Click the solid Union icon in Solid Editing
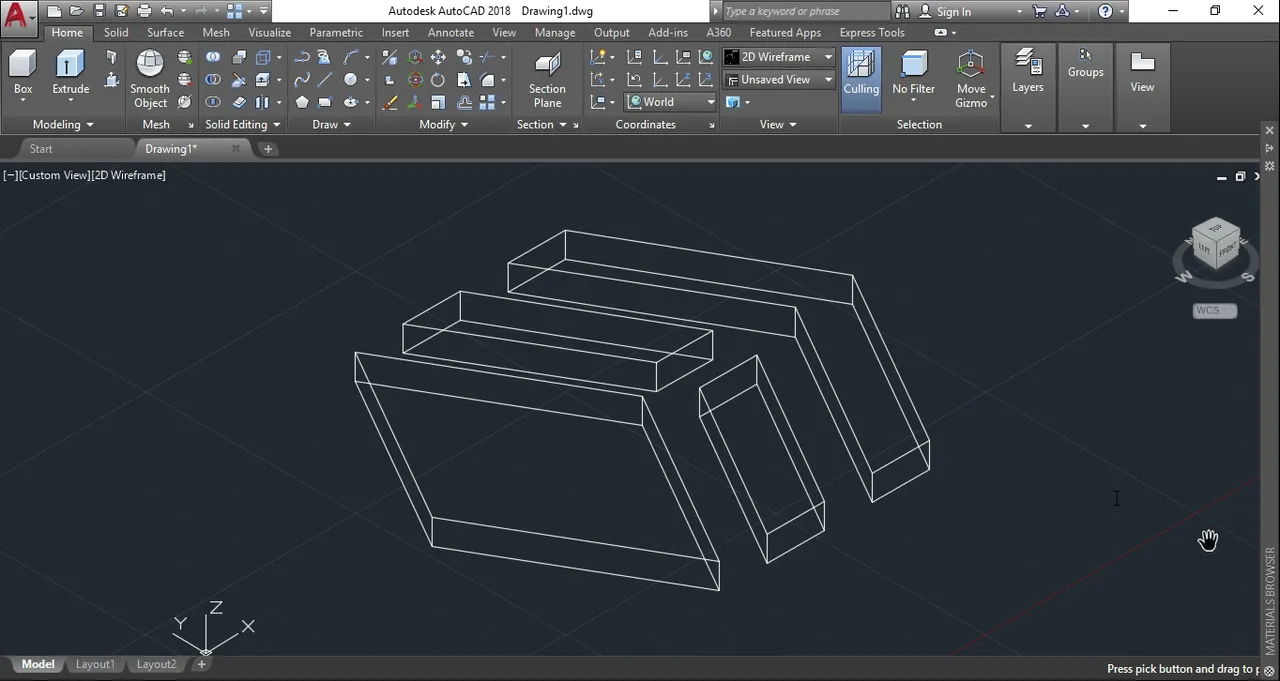The image size is (1280, 681). tap(213, 57)
